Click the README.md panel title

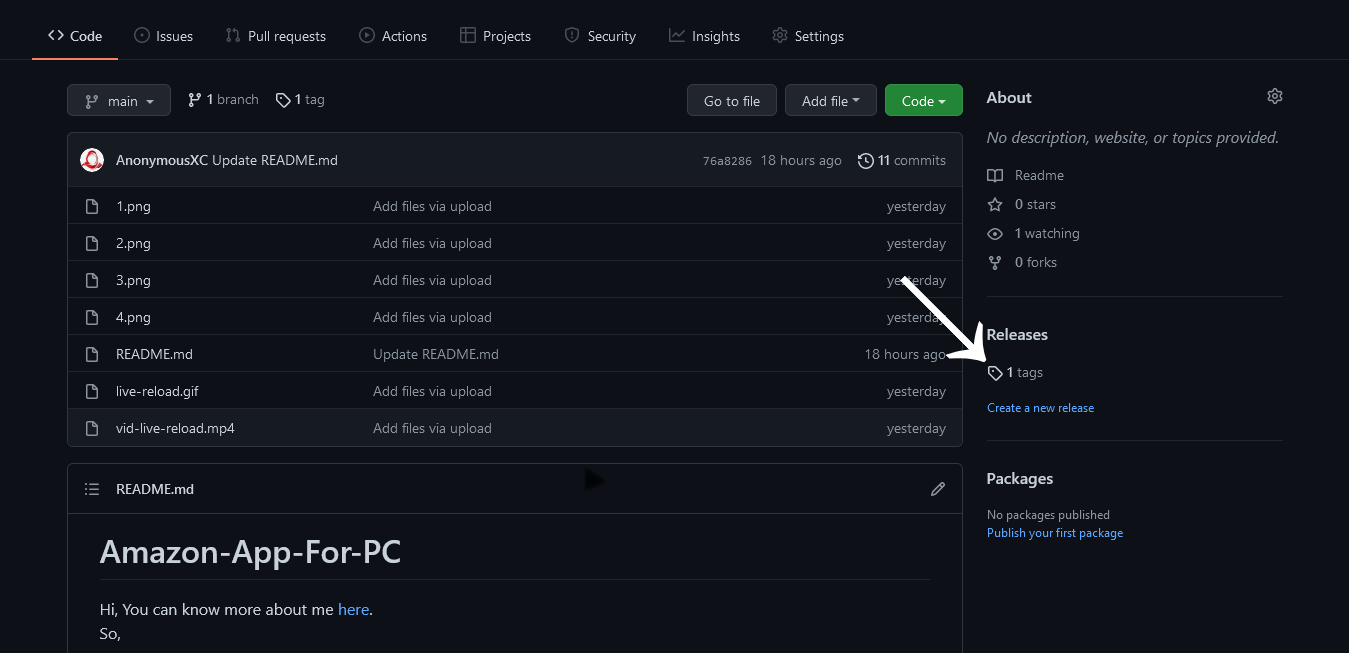(155, 489)
